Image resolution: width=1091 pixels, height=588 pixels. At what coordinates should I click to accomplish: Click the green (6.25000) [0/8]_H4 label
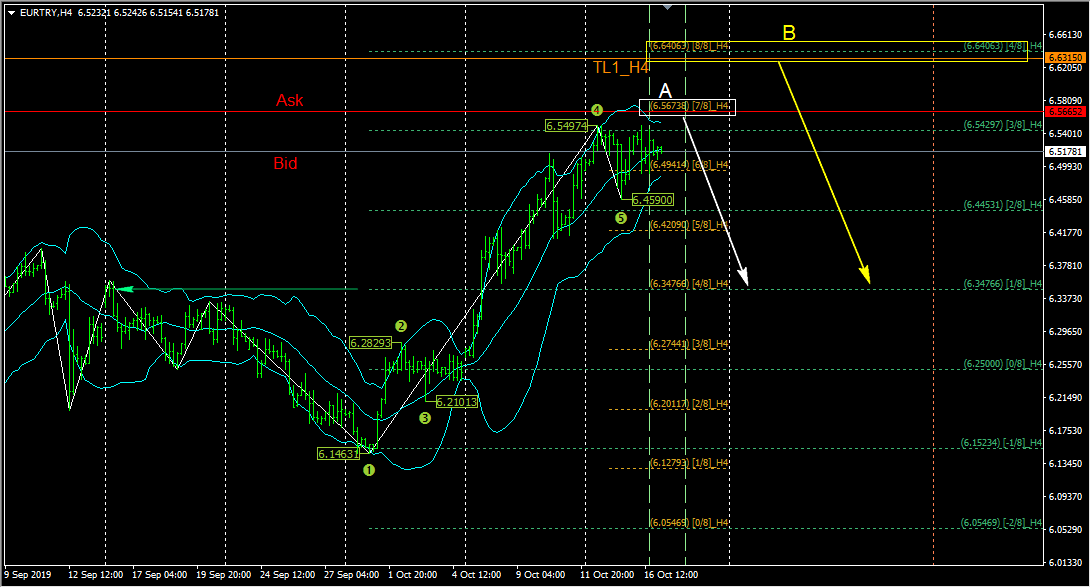(x=1003, y=364)
